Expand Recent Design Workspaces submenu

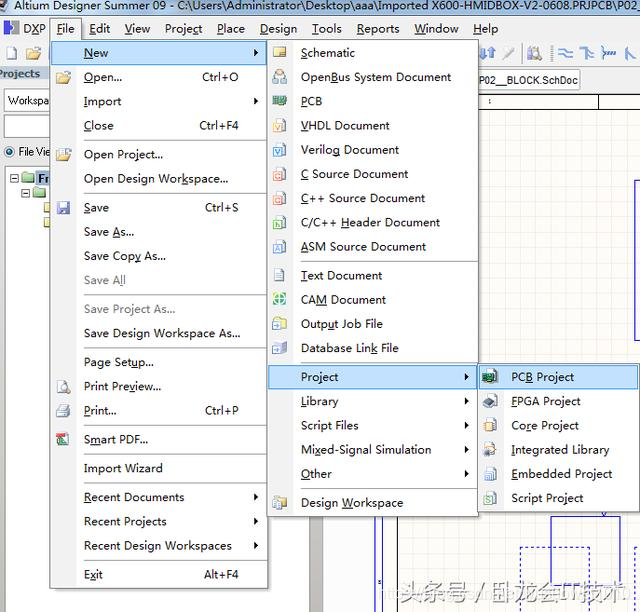[159, 545]
